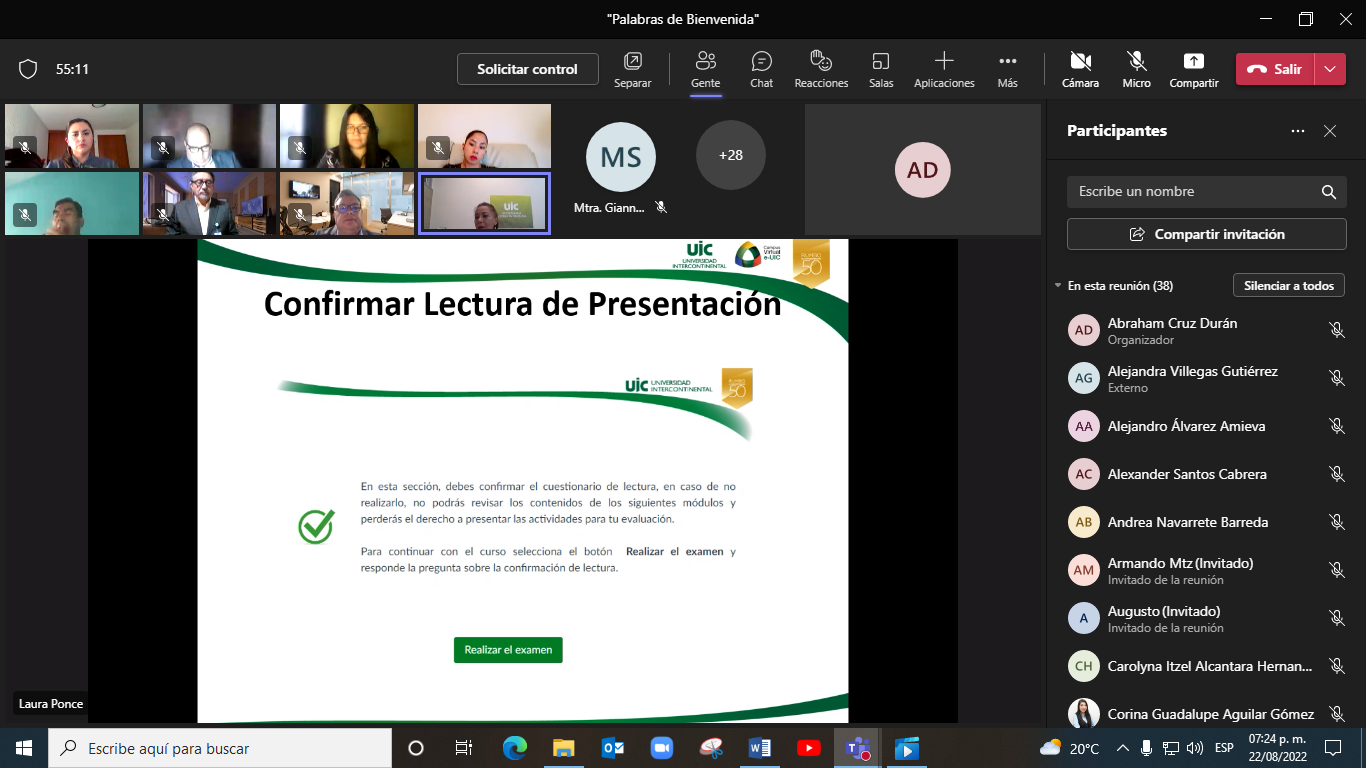Open the Windows Start menu
The height and width of the screenshot is (768, 1366).
click(23, 748)
